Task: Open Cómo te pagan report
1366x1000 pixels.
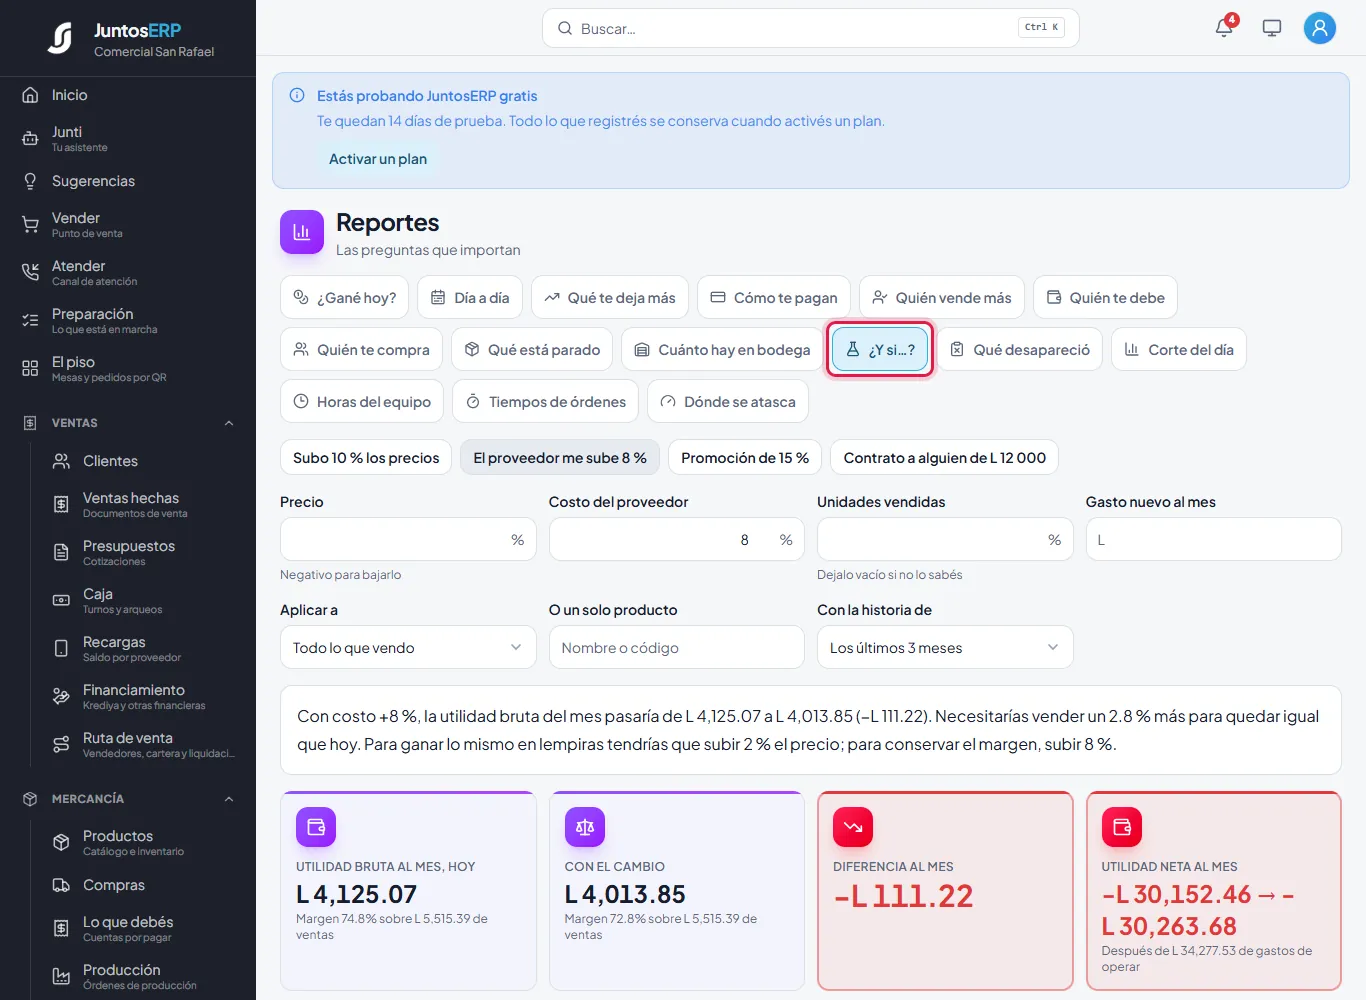Action: tap(774, 297)
